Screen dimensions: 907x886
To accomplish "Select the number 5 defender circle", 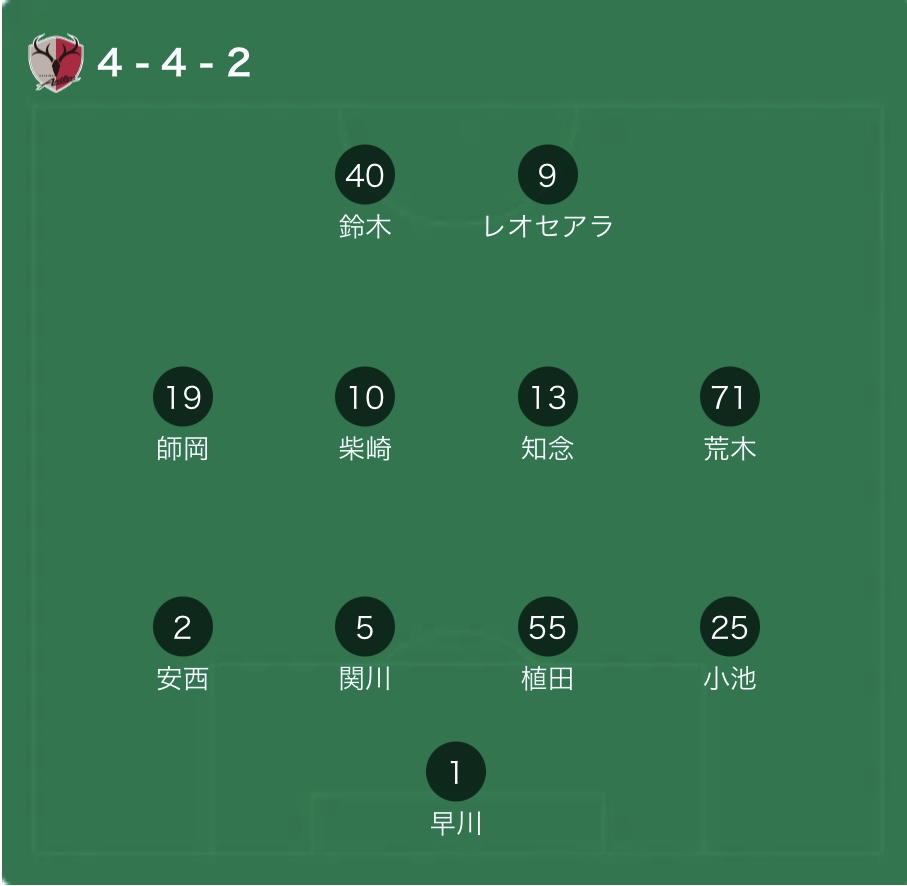I will click(x=365, y=626).
